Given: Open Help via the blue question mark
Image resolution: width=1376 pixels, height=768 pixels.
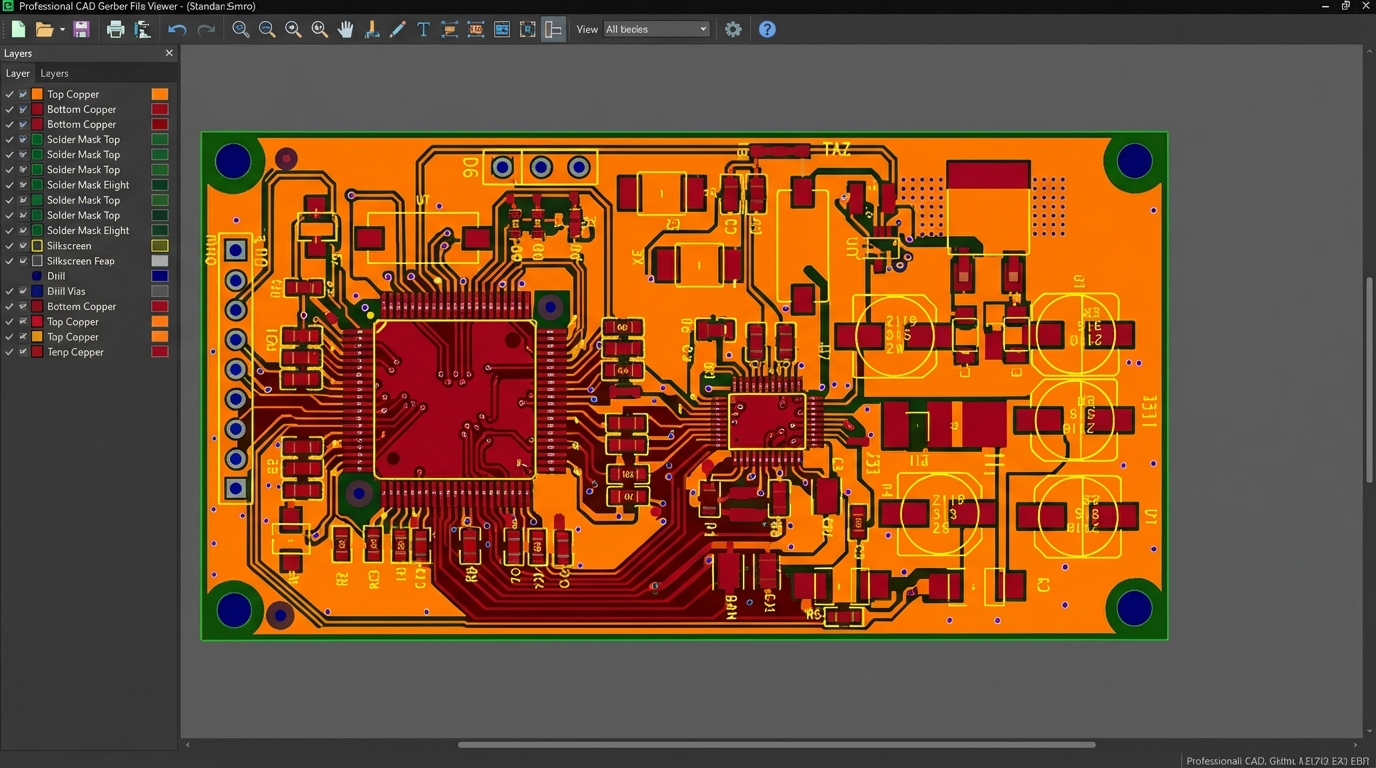Looking at the screenshot, I should click(x=767, y=30).
